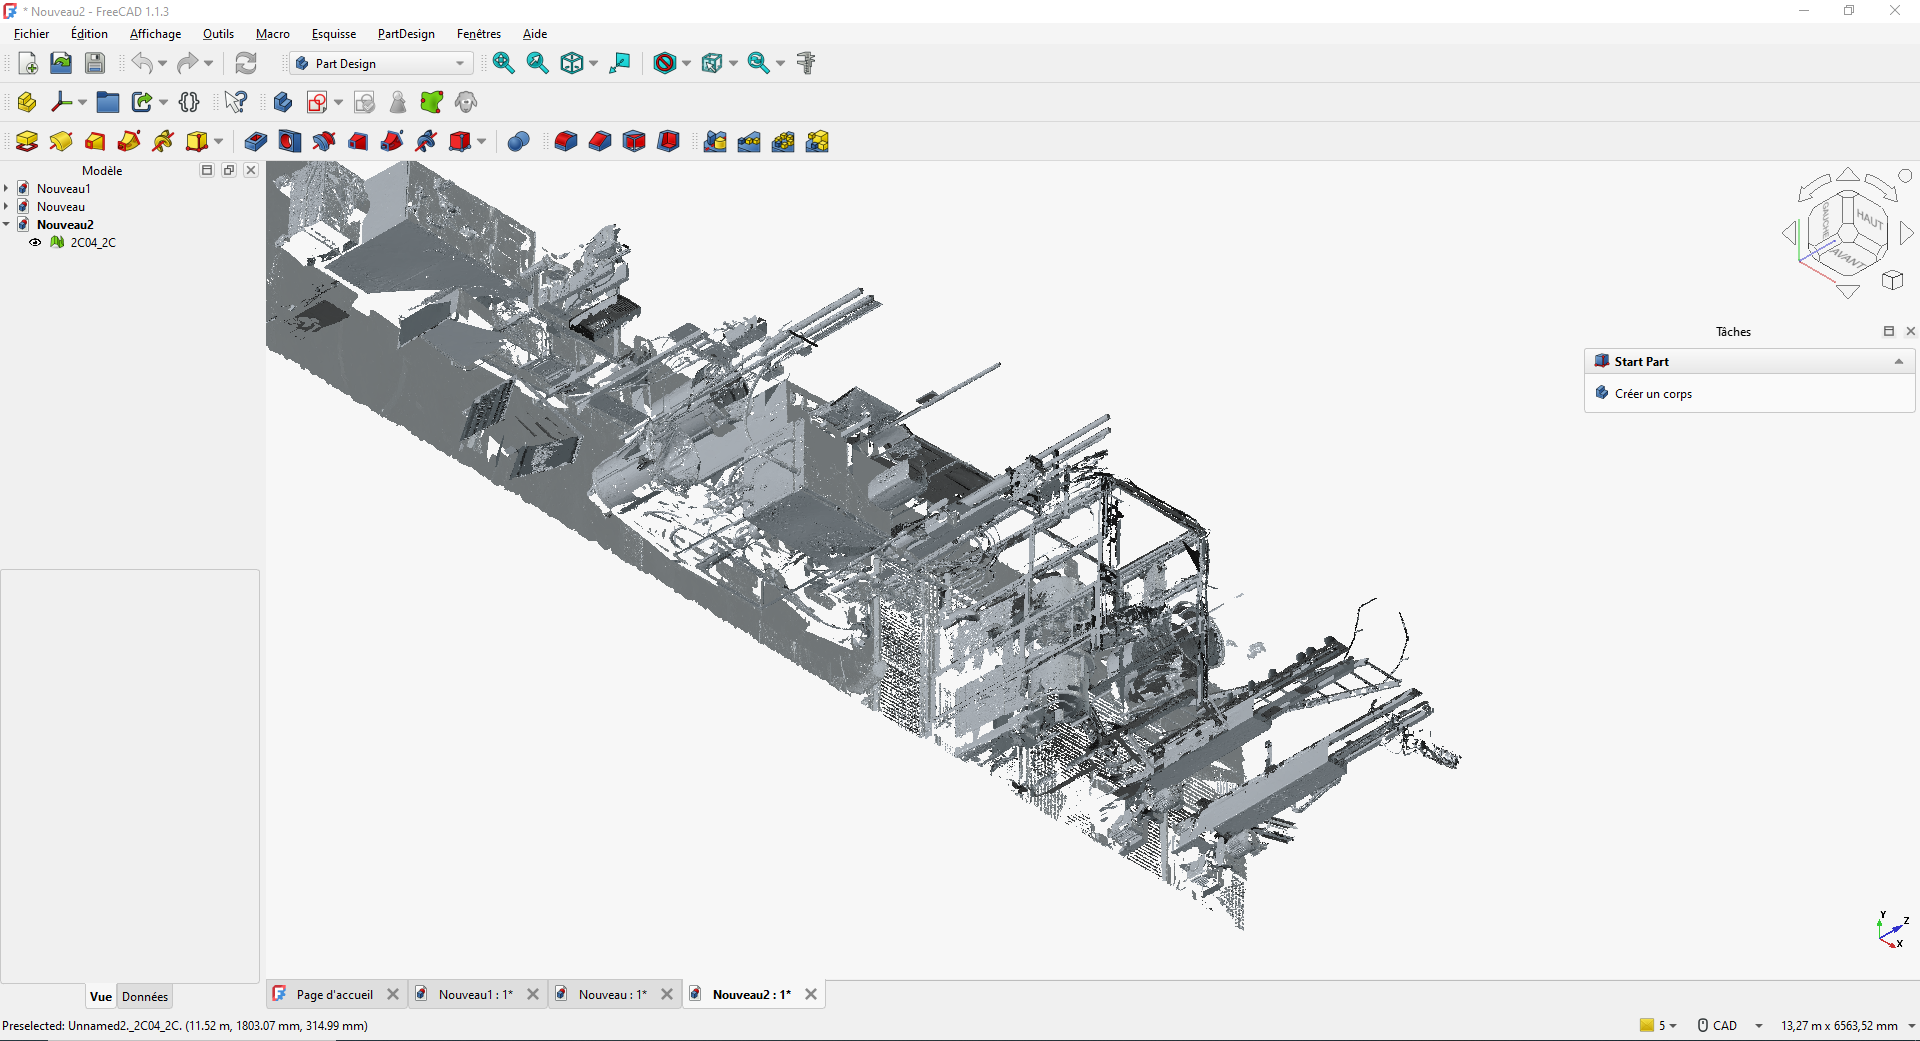
Task: Toggle visibility eye of 2C04_2C
Action: (x=35, y=243)
